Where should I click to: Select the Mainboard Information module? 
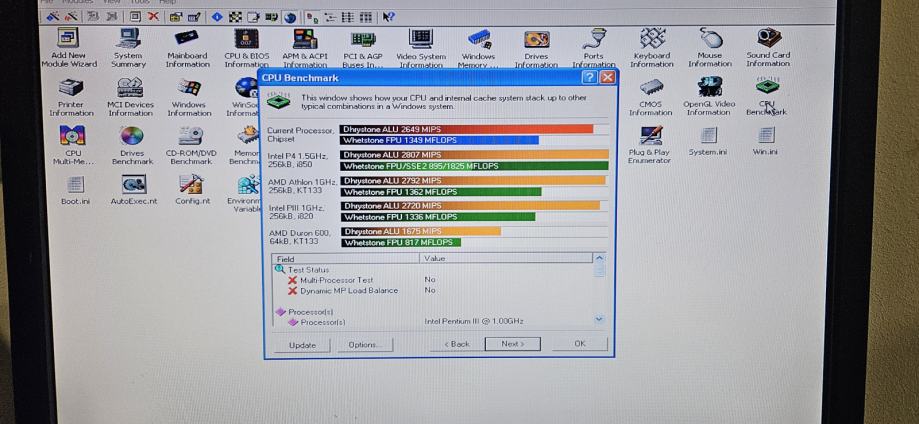click(187, 48)
